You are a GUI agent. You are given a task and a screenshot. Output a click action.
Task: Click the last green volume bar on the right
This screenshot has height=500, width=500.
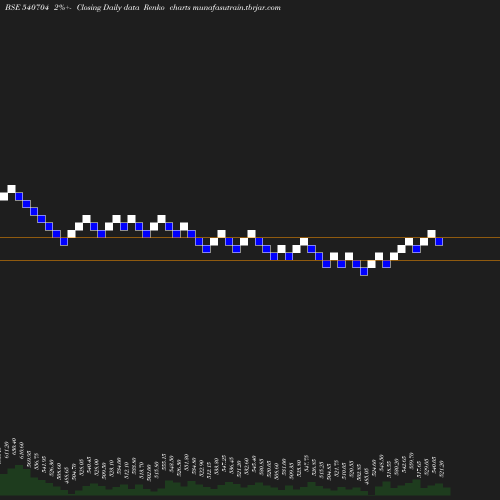(447, 491)
